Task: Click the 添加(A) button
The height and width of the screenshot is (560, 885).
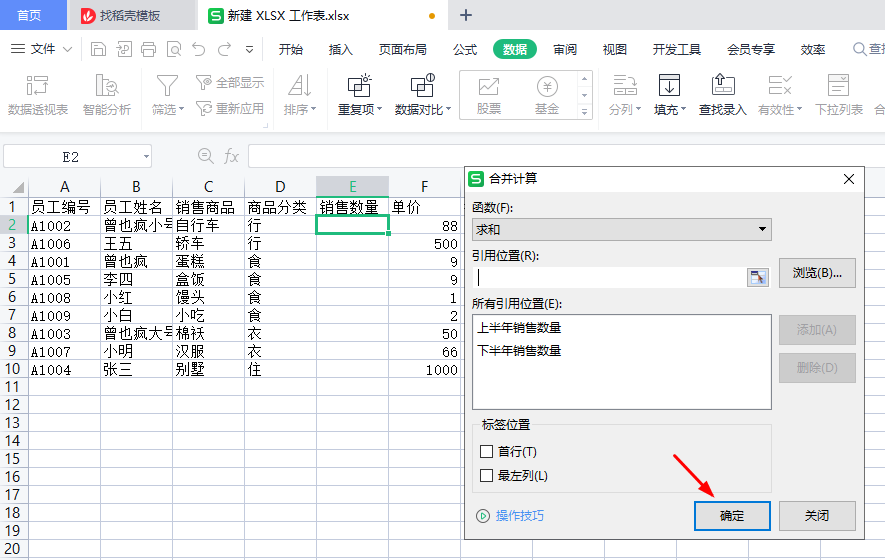Action: coord(817,330)
